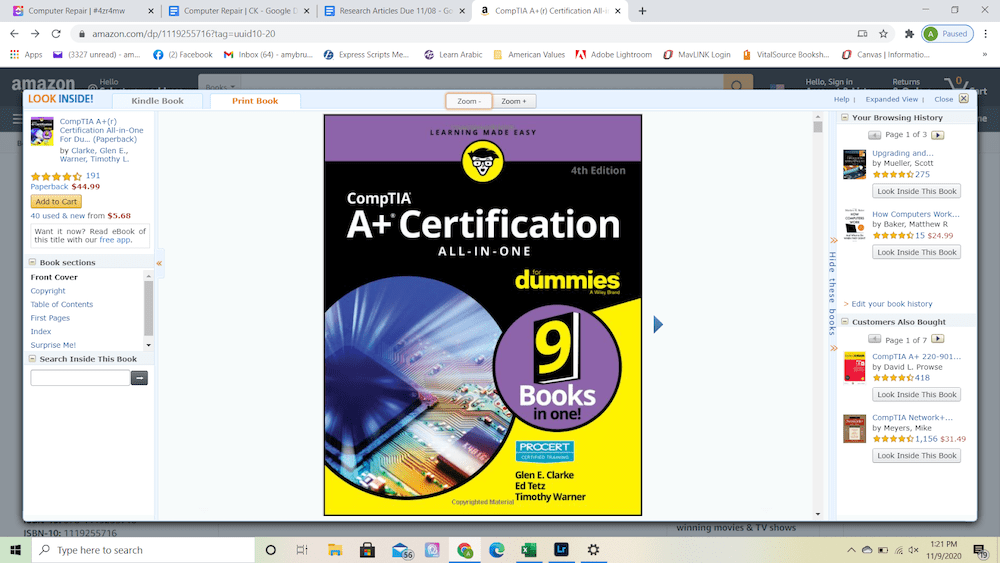This screenshot has height=563, width=1000.
Task: Collapse the Book sections panel
Action: pos(32,262)
